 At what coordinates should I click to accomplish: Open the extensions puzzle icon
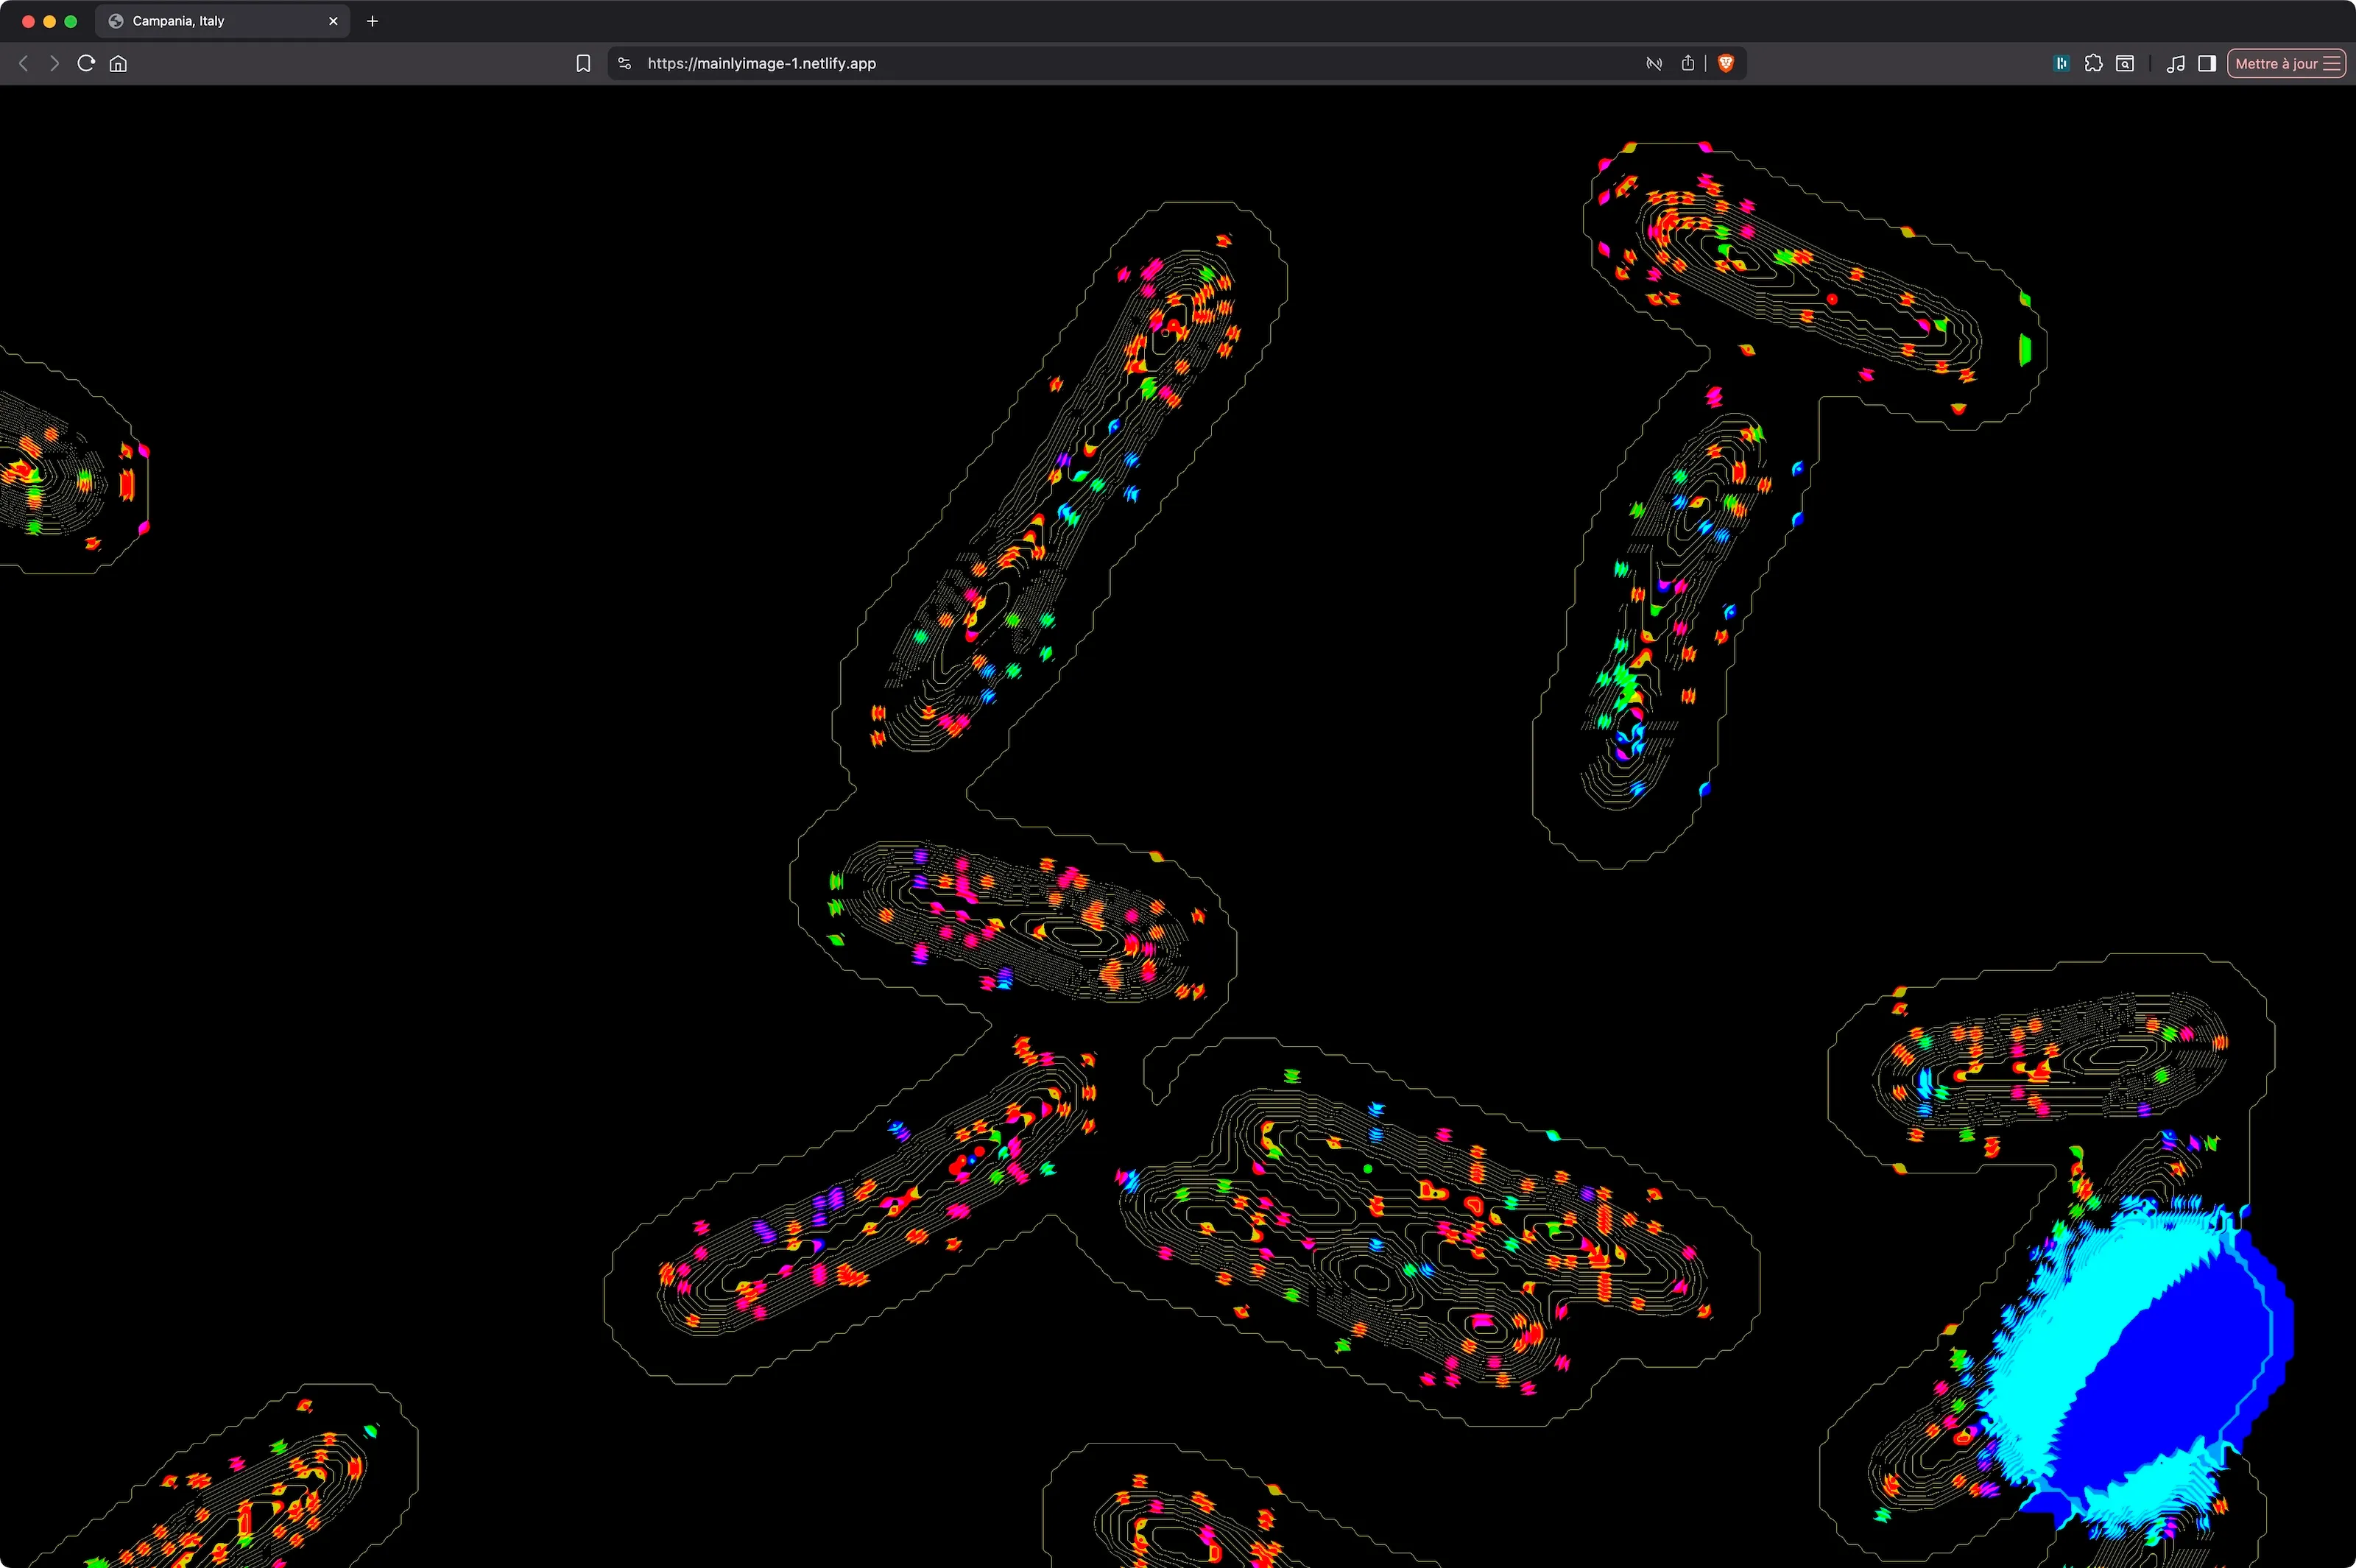pyautogui.click(x=2093, y=63)
